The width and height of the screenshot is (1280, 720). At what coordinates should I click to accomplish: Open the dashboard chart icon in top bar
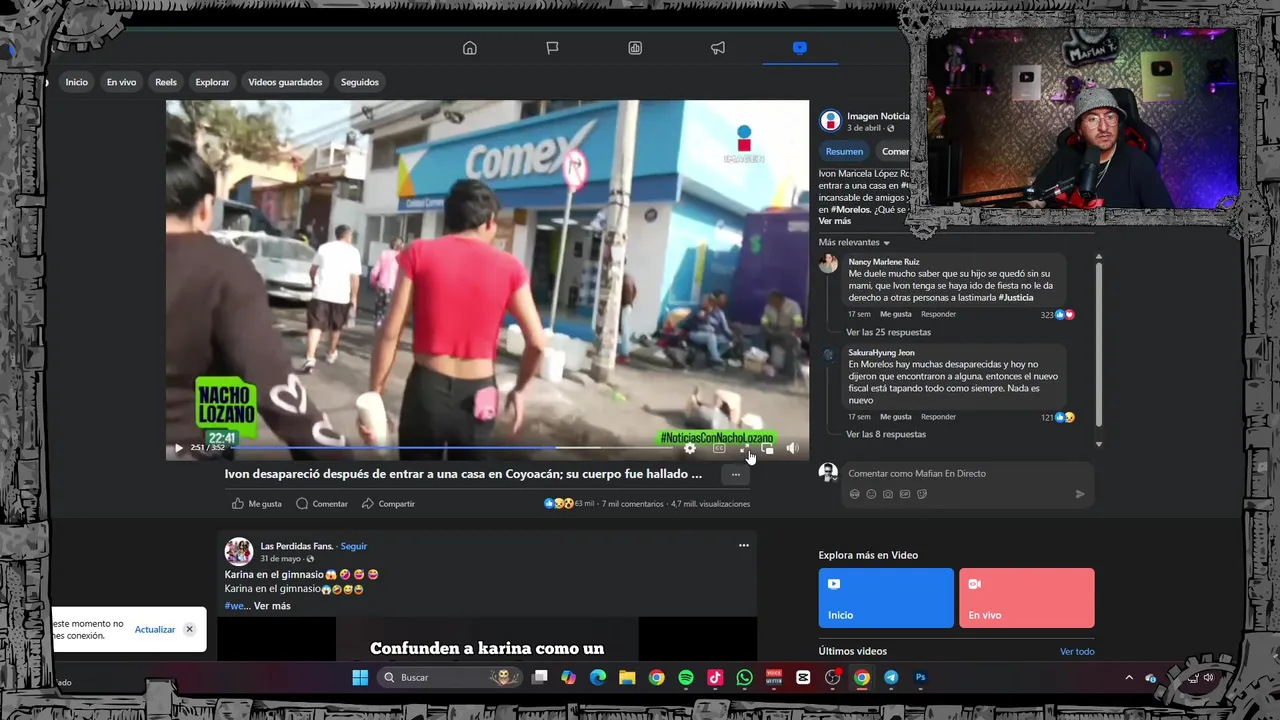coord(635,48)
